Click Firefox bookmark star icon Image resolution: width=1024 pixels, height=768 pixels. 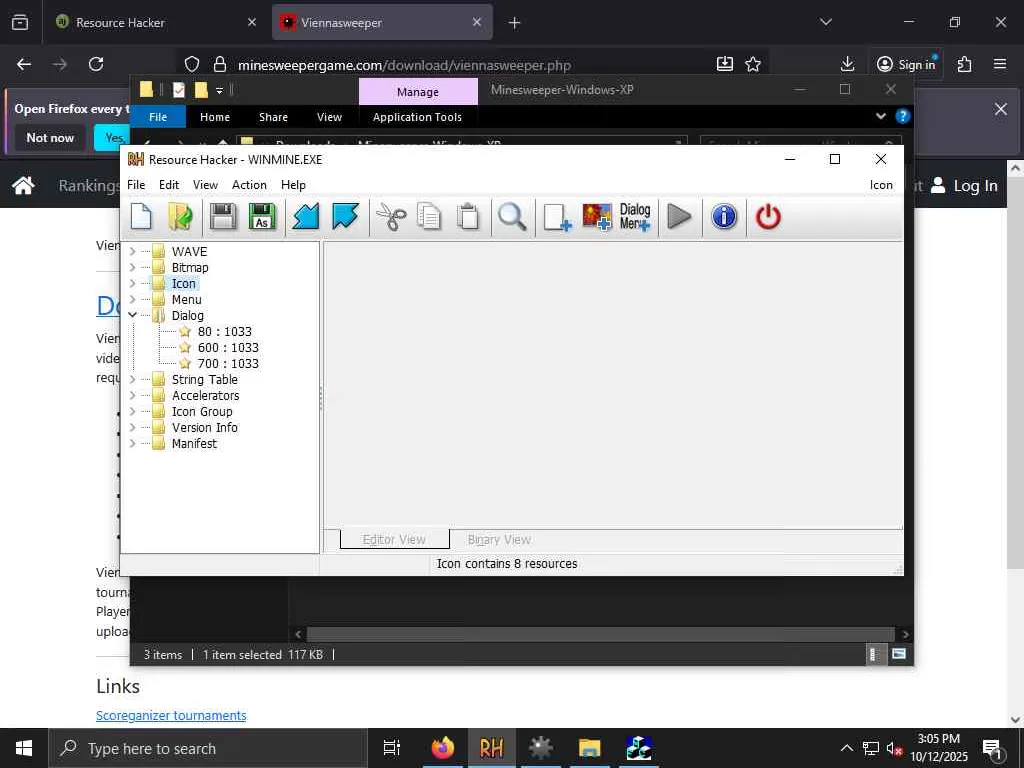(x=753, y=64)
